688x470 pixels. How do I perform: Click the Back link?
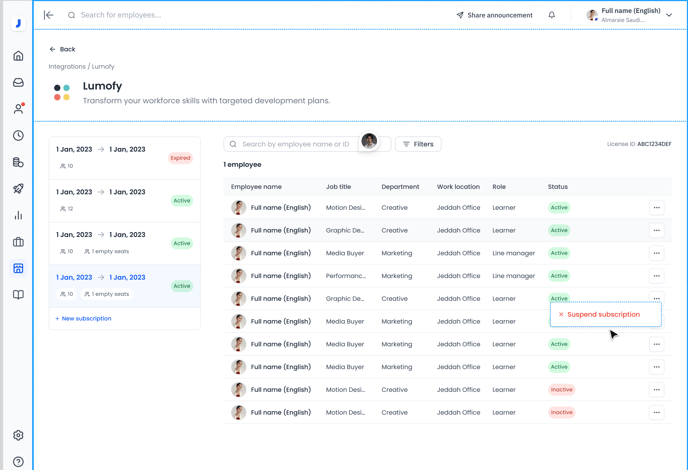[62, 49]
